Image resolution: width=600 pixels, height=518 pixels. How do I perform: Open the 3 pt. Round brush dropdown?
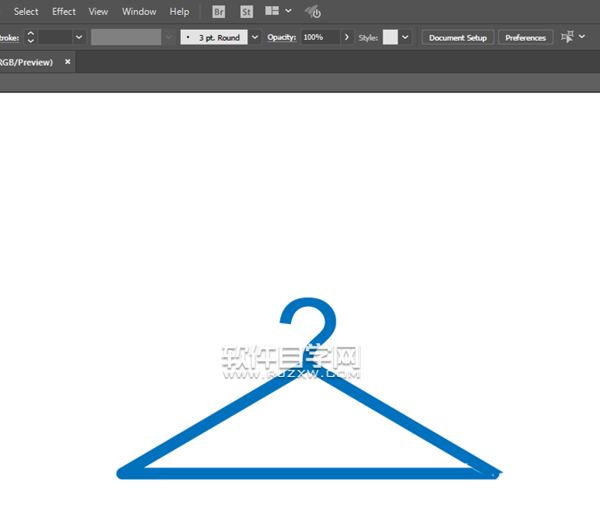(x=254, y=37)
